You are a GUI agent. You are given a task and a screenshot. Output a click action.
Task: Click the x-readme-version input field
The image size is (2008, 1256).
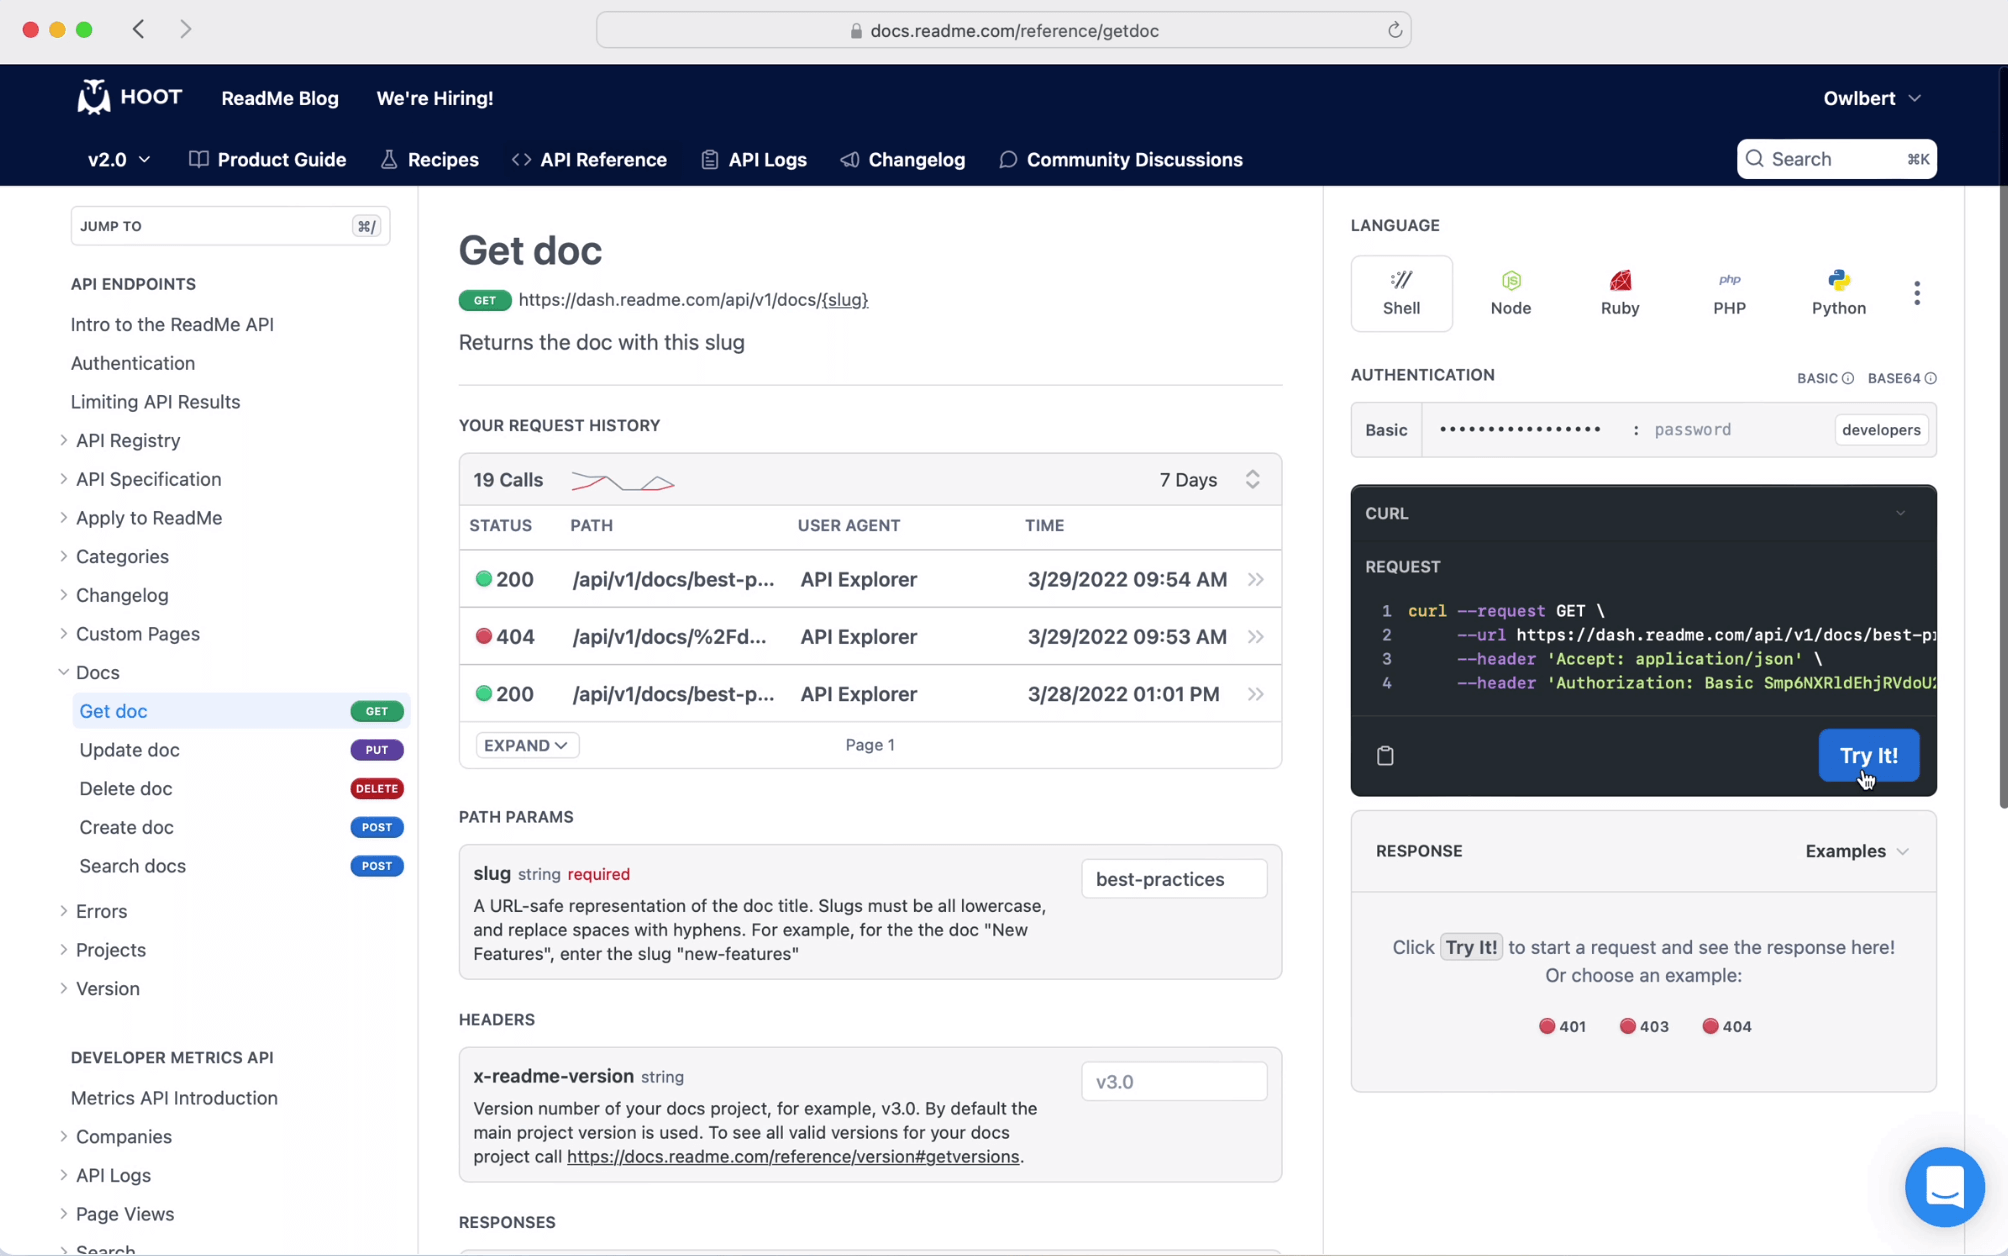(x=1174, y=1081)
